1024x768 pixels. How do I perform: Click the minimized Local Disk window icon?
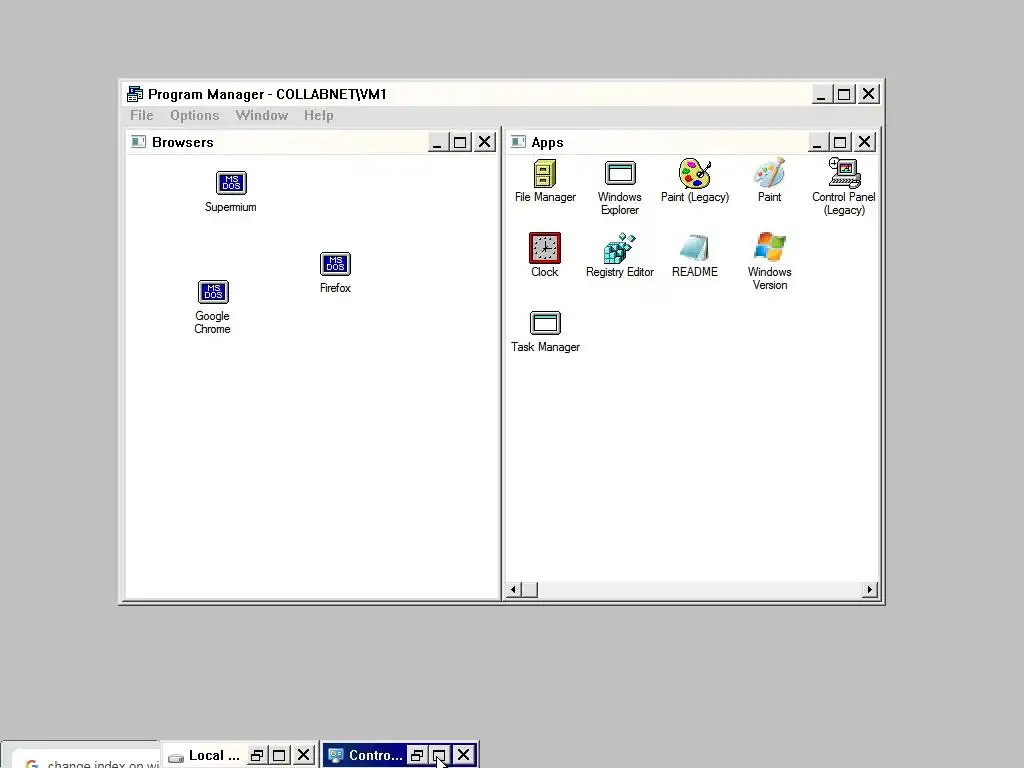pyautogui.click(x=176, y=757)
